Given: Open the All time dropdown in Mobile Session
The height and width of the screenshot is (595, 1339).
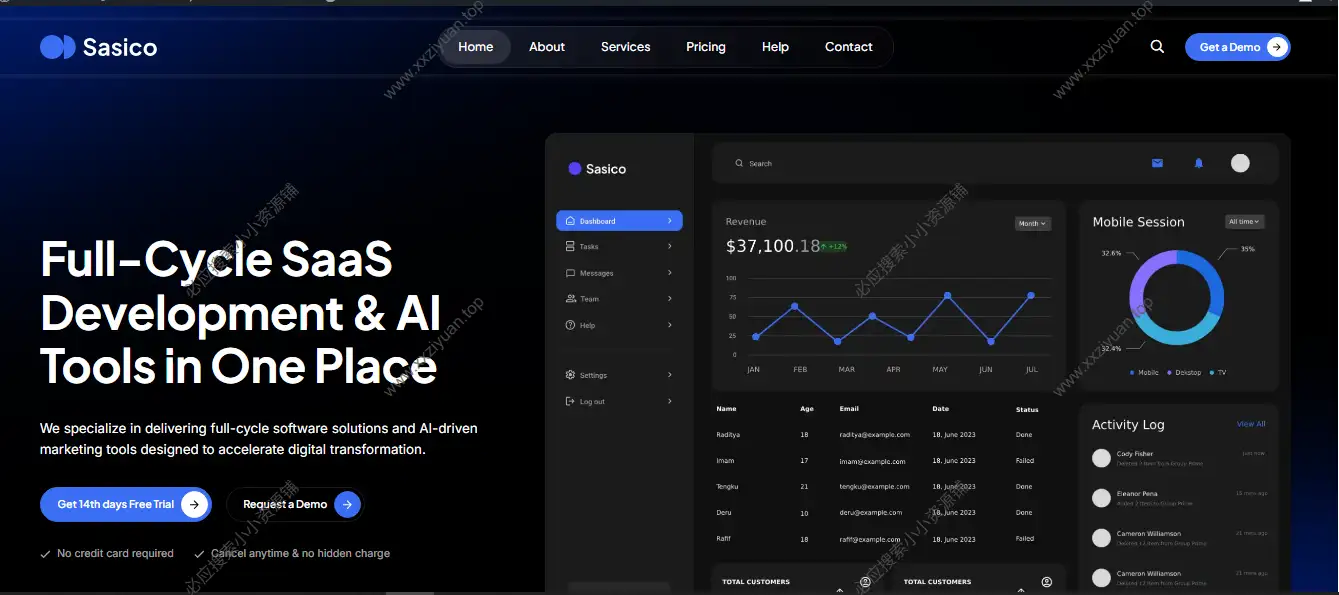Looking at the screenshot, I should [1244, 221].
